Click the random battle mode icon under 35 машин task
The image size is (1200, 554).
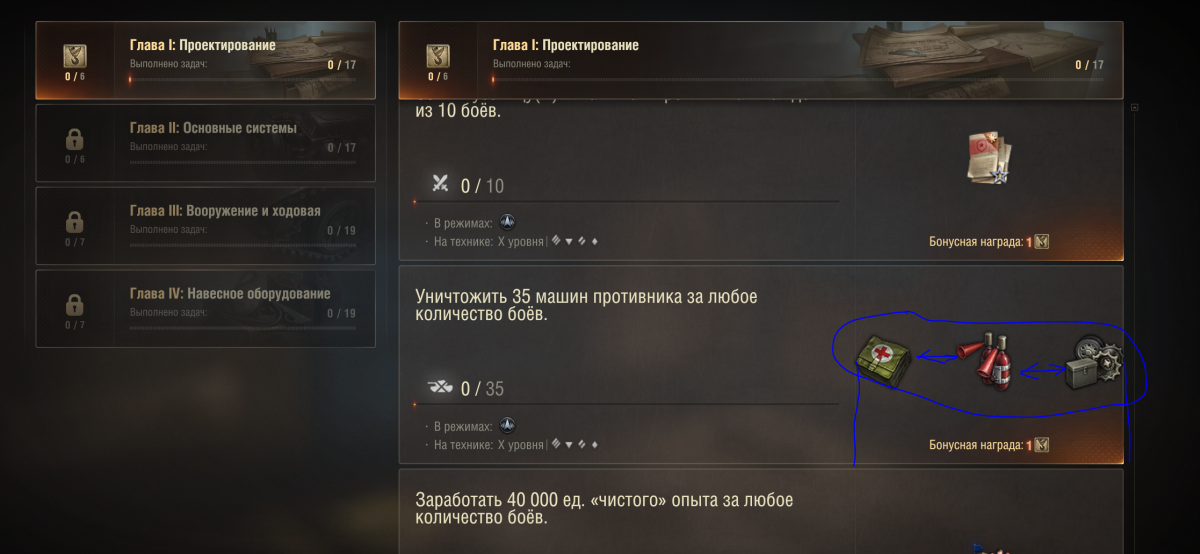pos(508,424)
